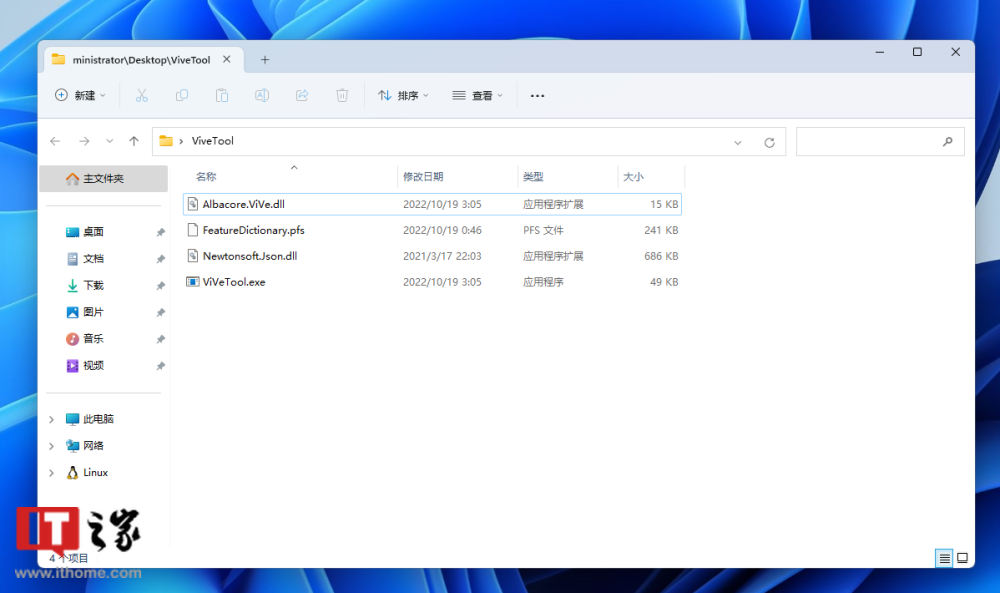Go up one folder level
This screenshot has width=1000, height=593.
pyautogui.click(x=134, y=141)
